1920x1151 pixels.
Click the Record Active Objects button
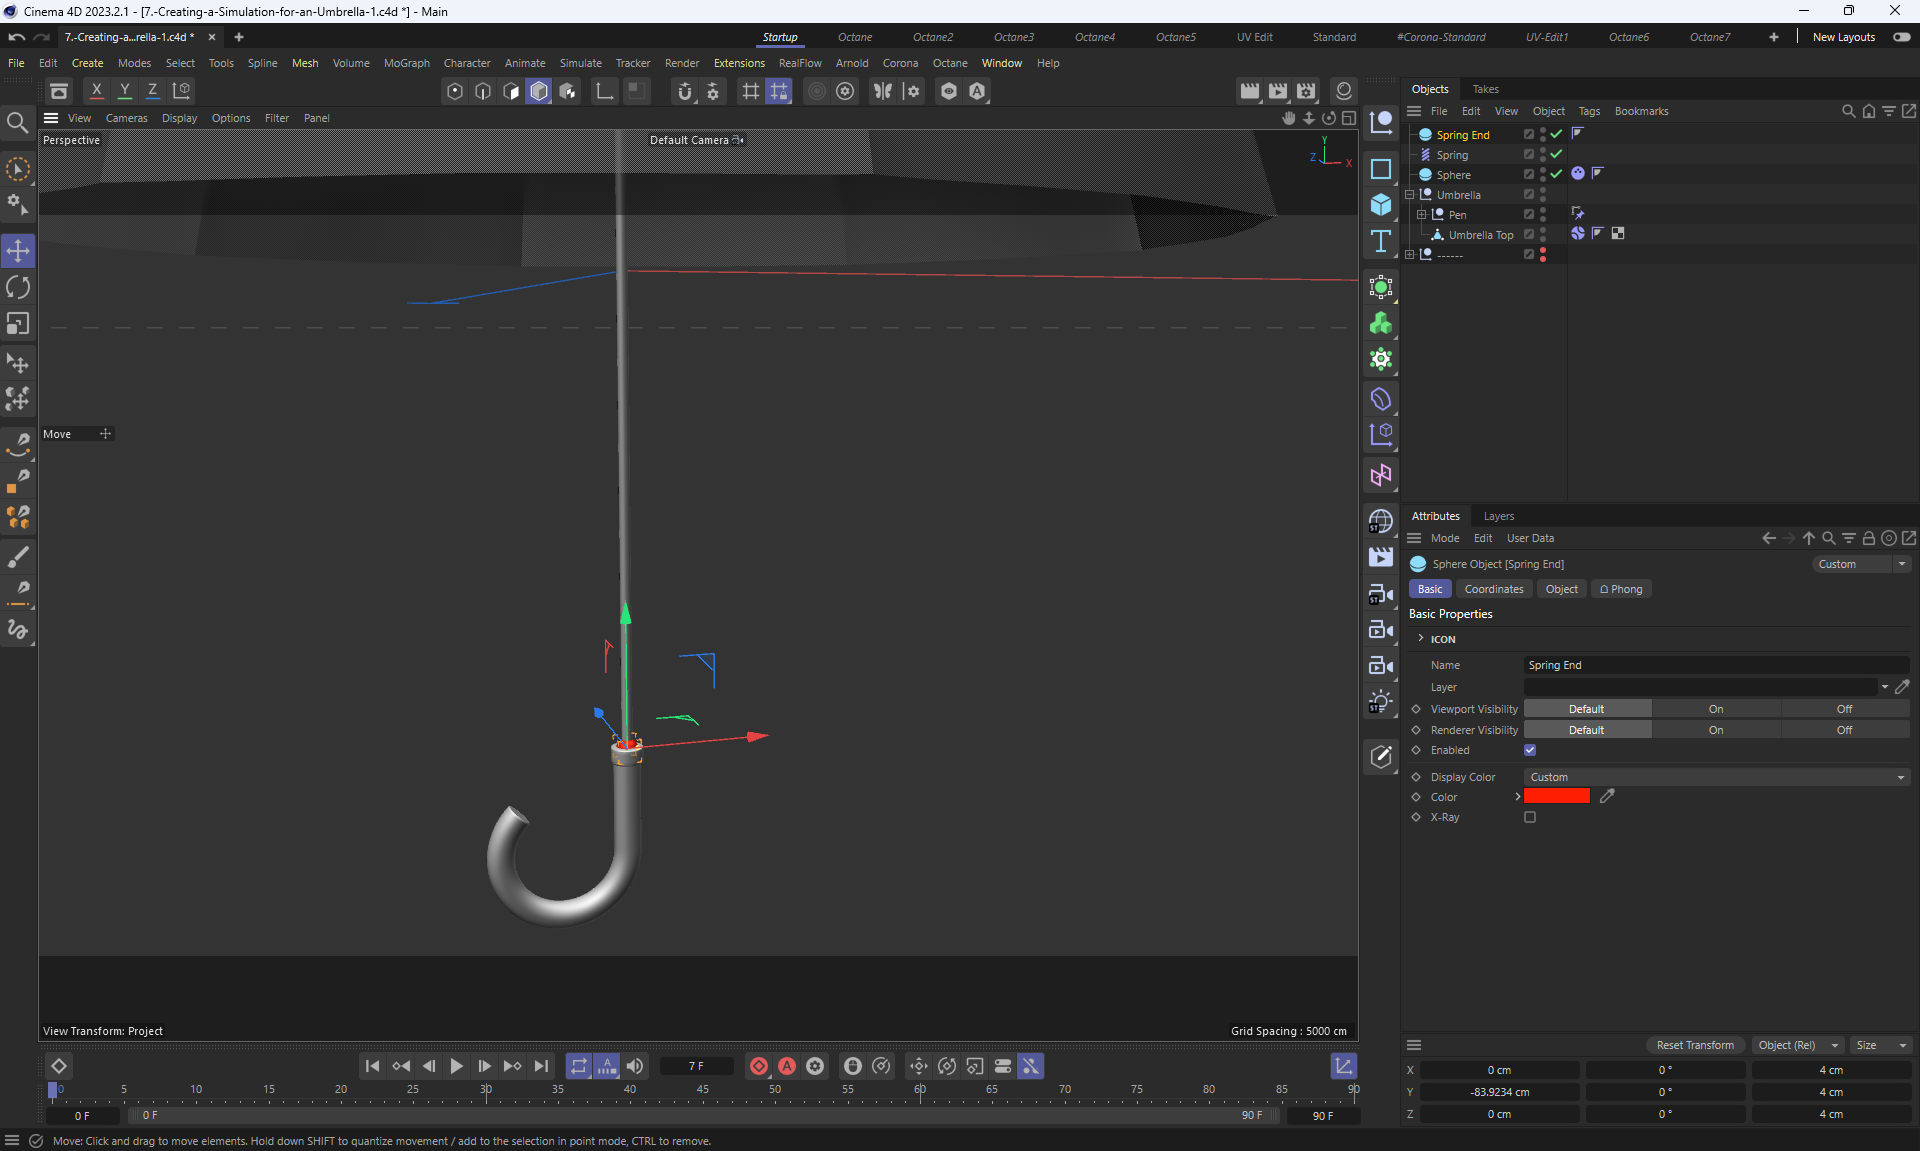[759, 1066]
